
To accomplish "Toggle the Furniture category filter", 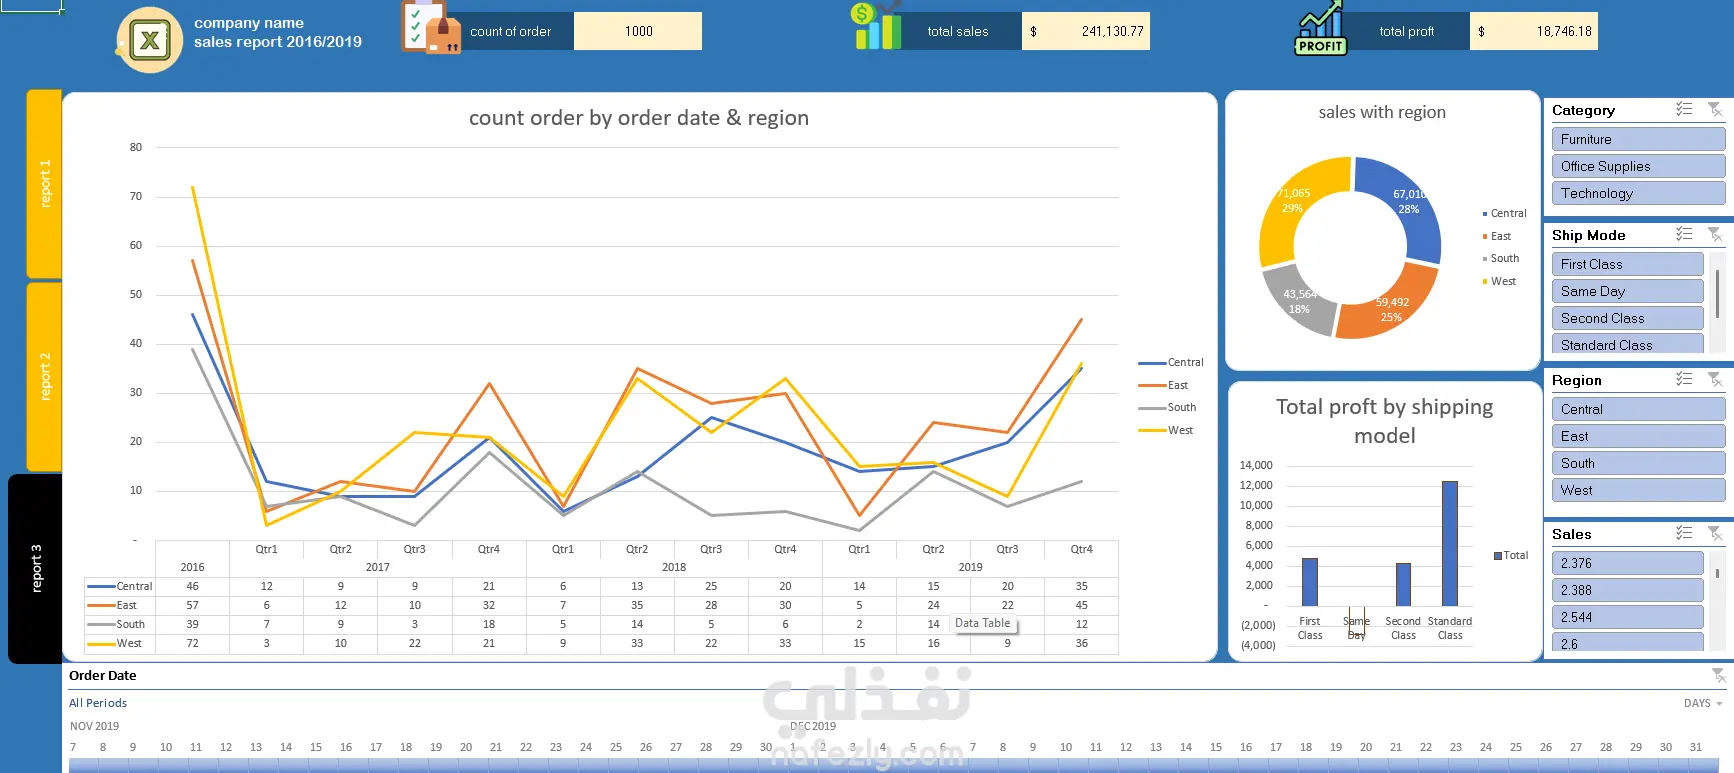I will point(1638,139).
